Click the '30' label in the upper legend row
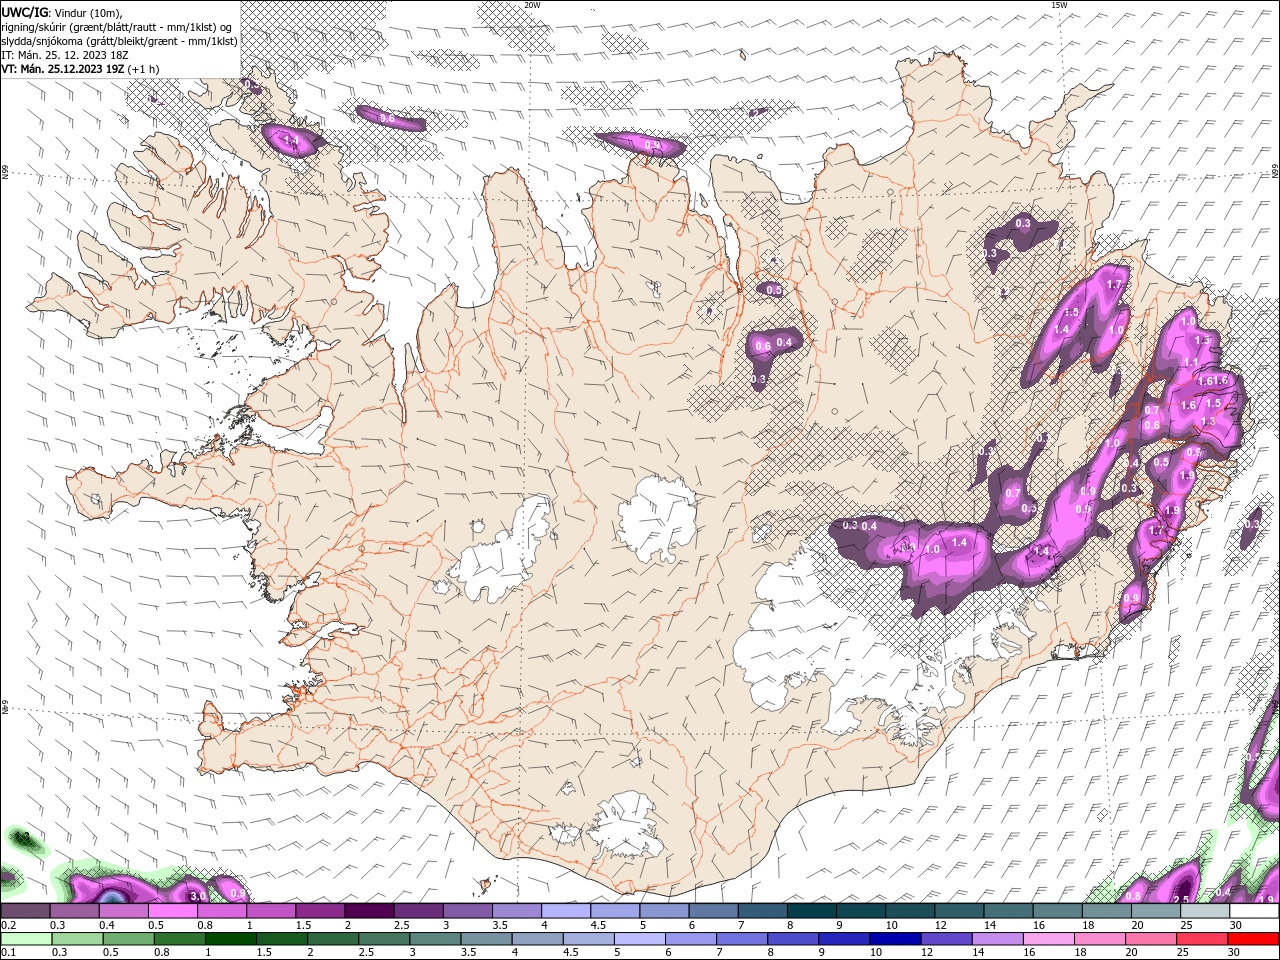The width and height of the screenshot is (1280, 960). pos(1236,926)
